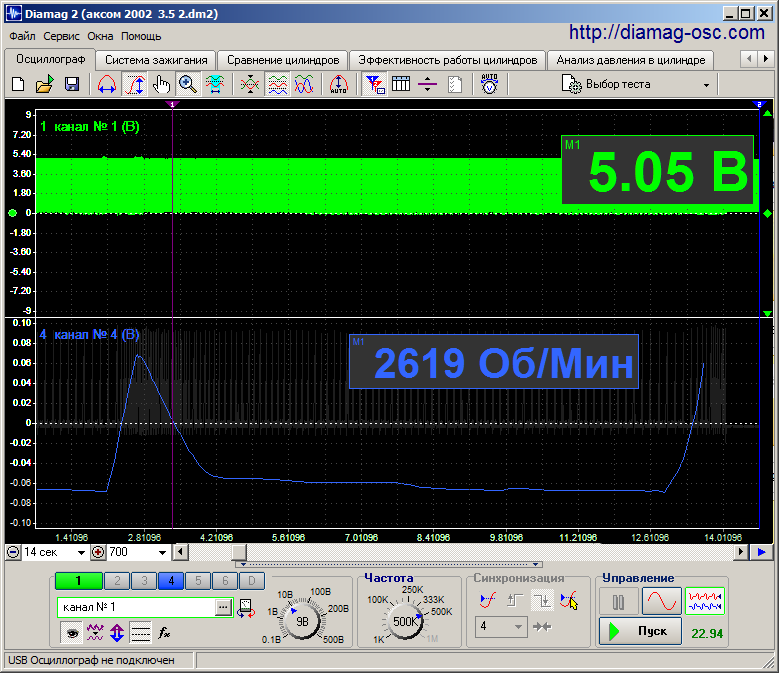The image size is (779, 673).
Task: Click the purple waveform filter icon
Action: (95, 633)
